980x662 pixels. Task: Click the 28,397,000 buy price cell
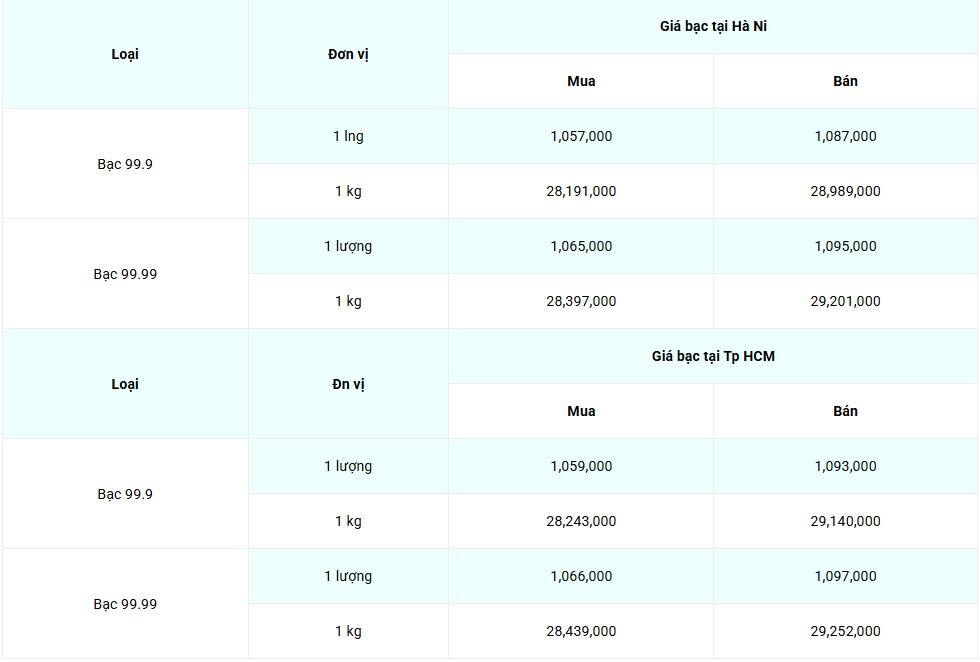coord(581,301)
